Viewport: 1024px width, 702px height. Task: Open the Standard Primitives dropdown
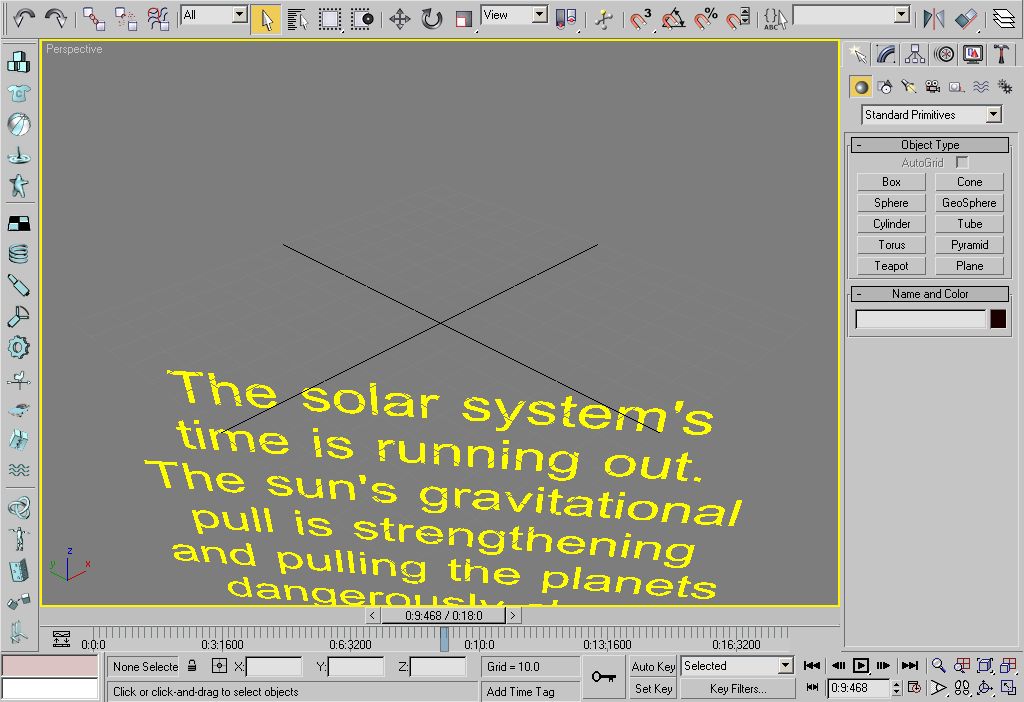tap(931, 115)
